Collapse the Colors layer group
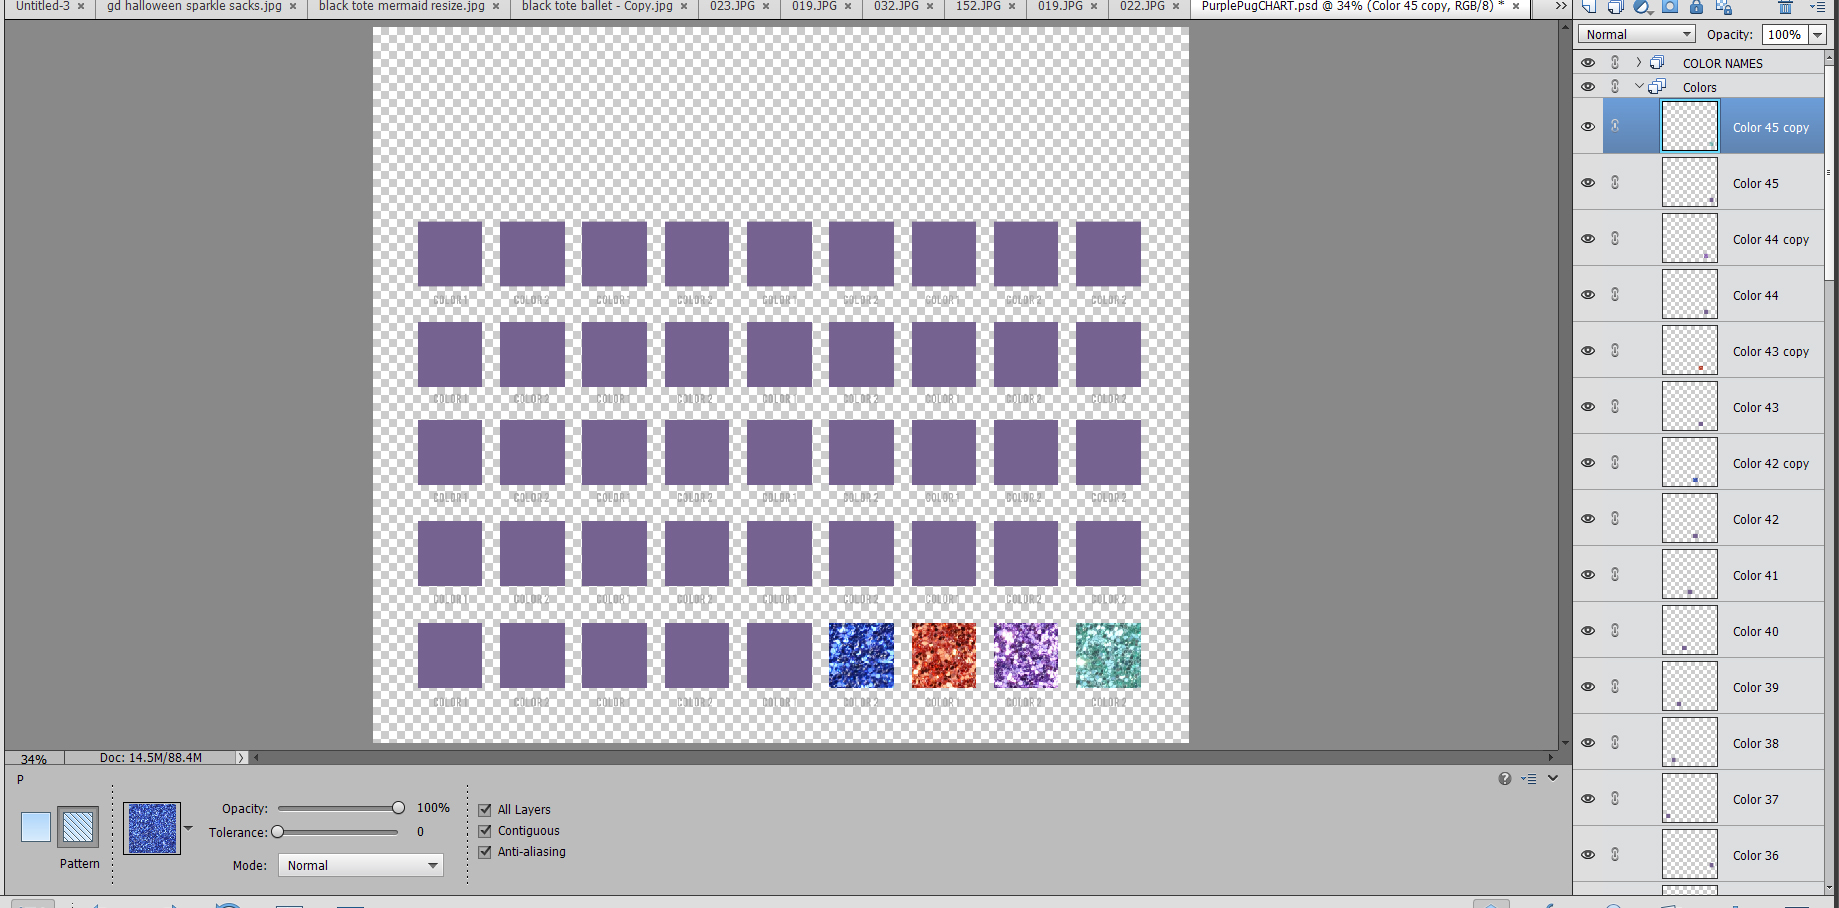The height and width of the screenshot is (908, 1839). pyautogui.click(x=1638, y=86)
